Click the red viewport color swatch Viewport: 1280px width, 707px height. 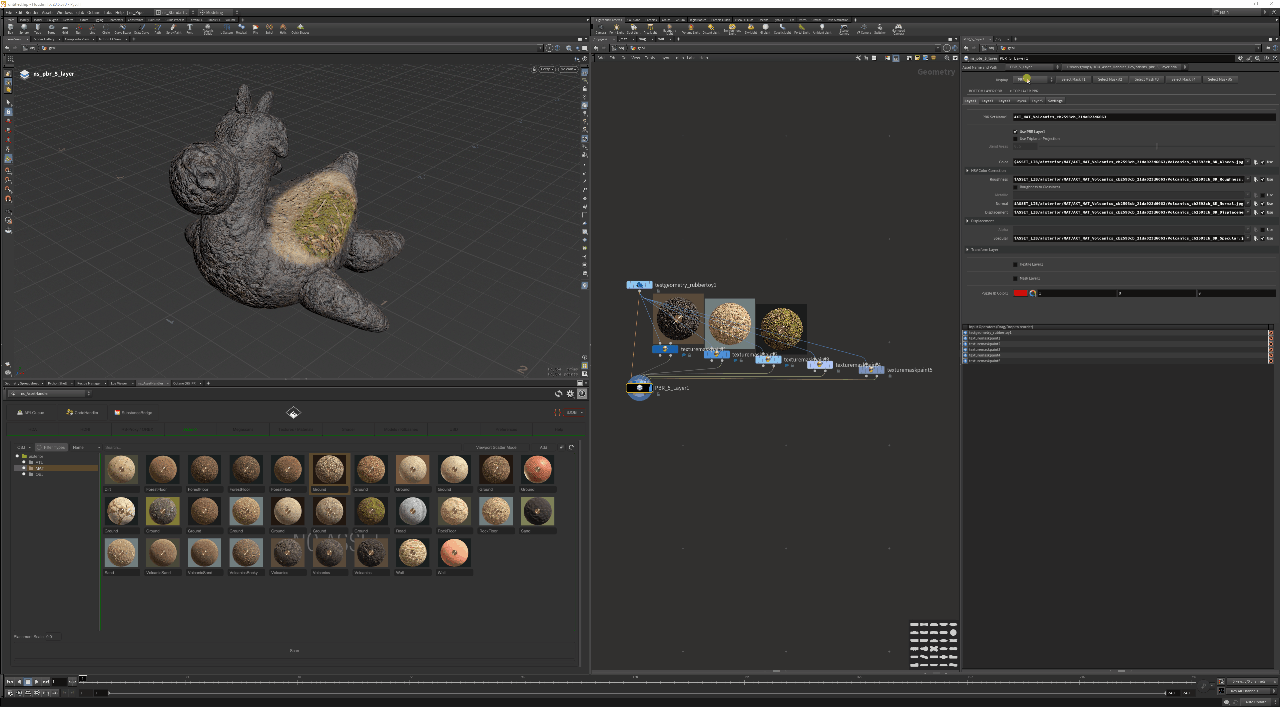tap(1020, 293)
